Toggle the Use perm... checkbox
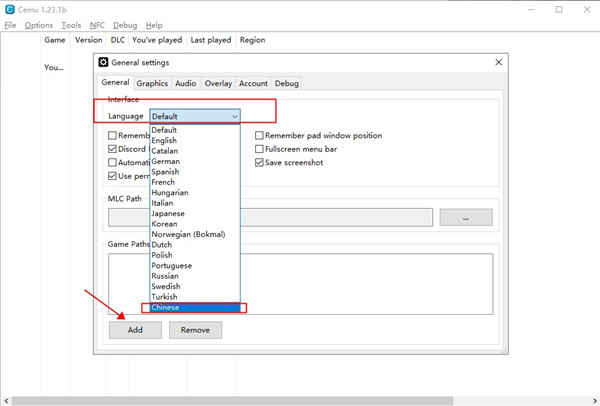The width and height of the screenshot is (600, 406). pyautogui.click(x=112, y=176)
